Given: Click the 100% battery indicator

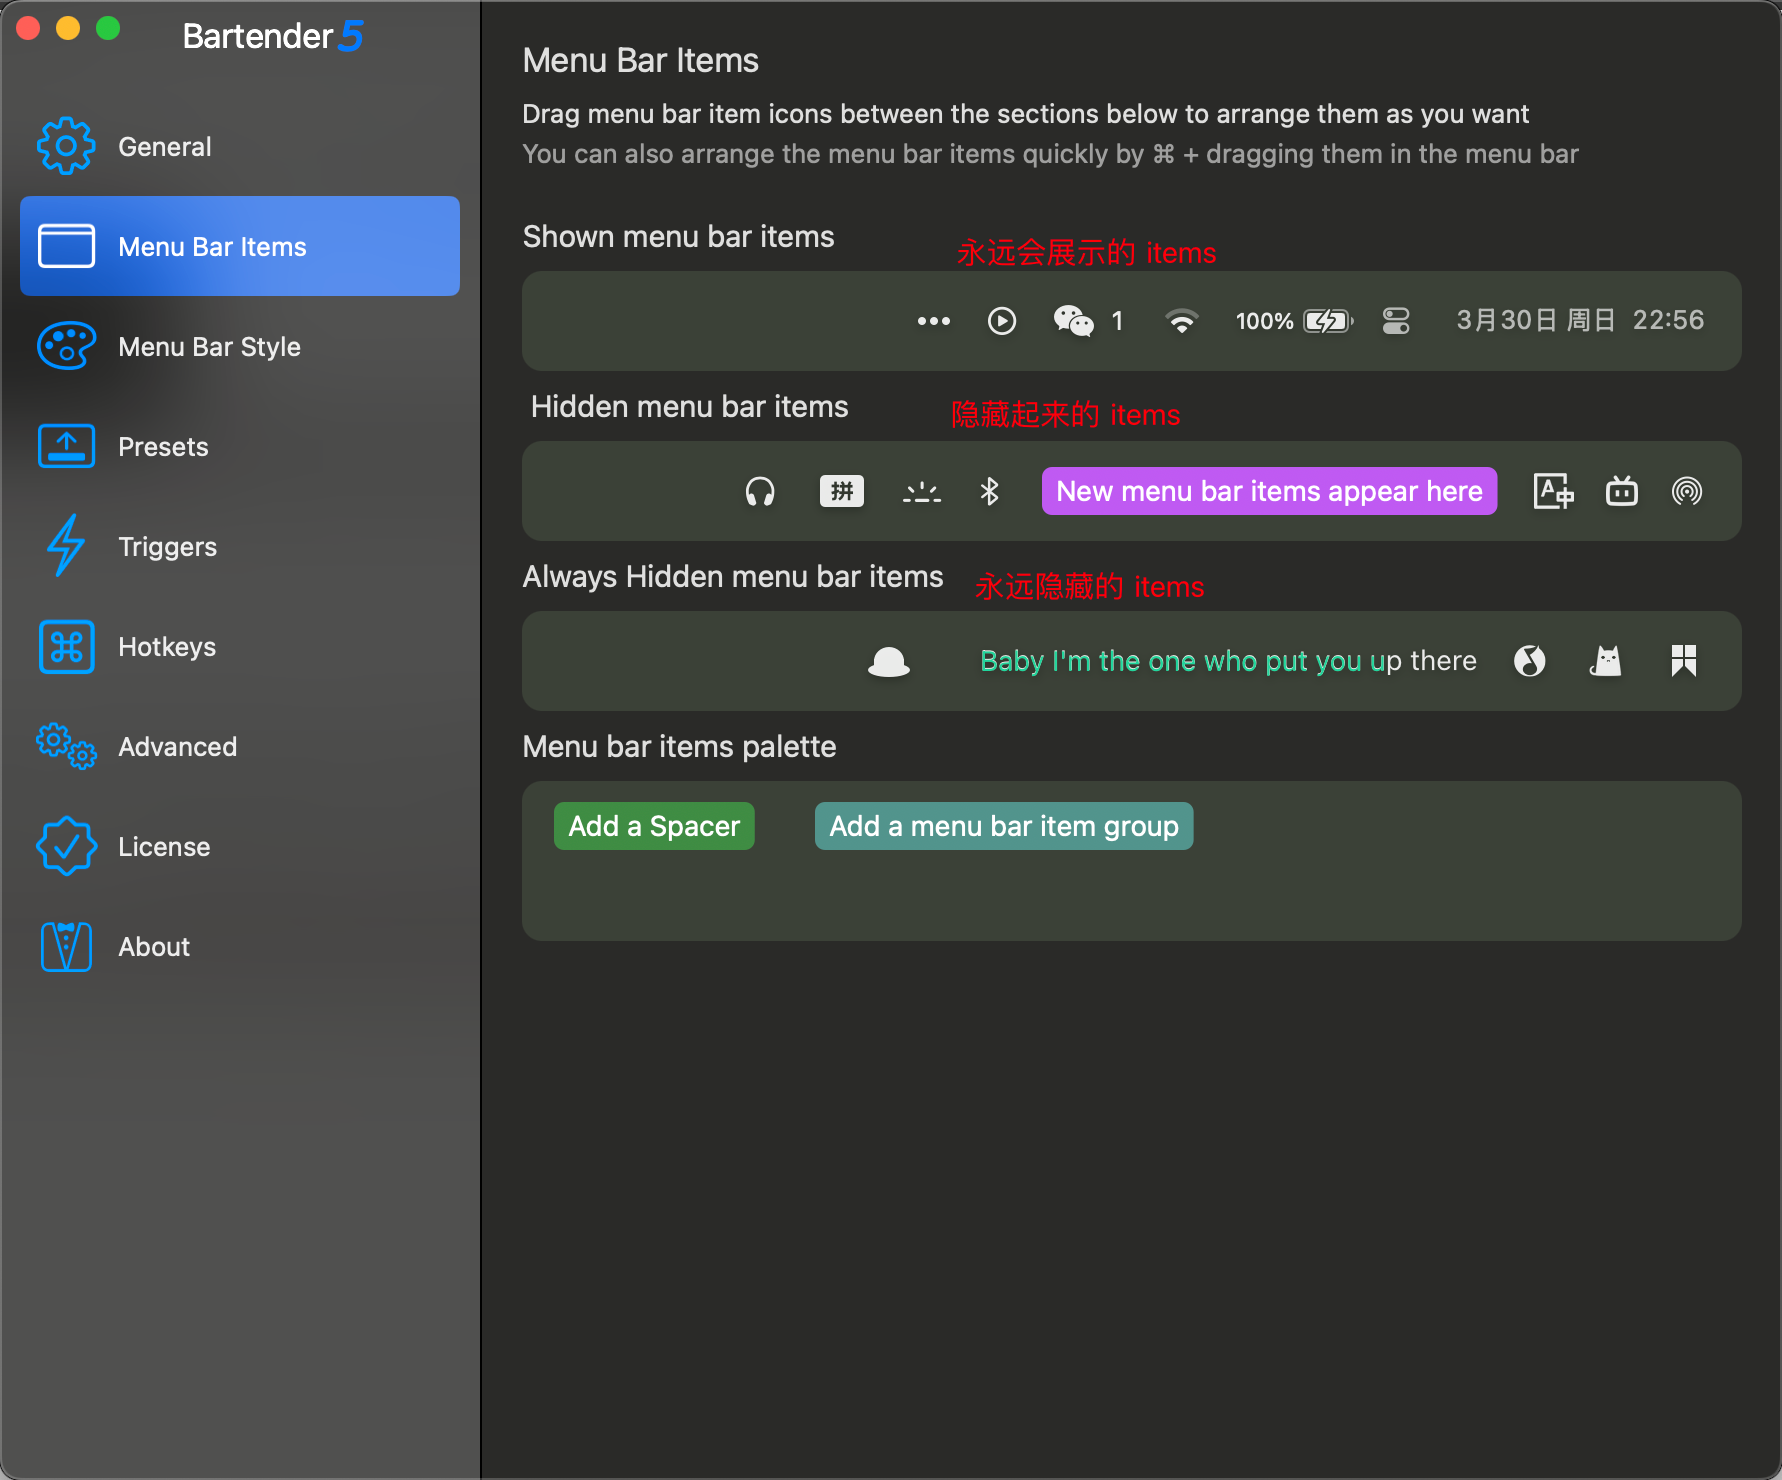Looking at the screenshot, I should (1294, 321).
